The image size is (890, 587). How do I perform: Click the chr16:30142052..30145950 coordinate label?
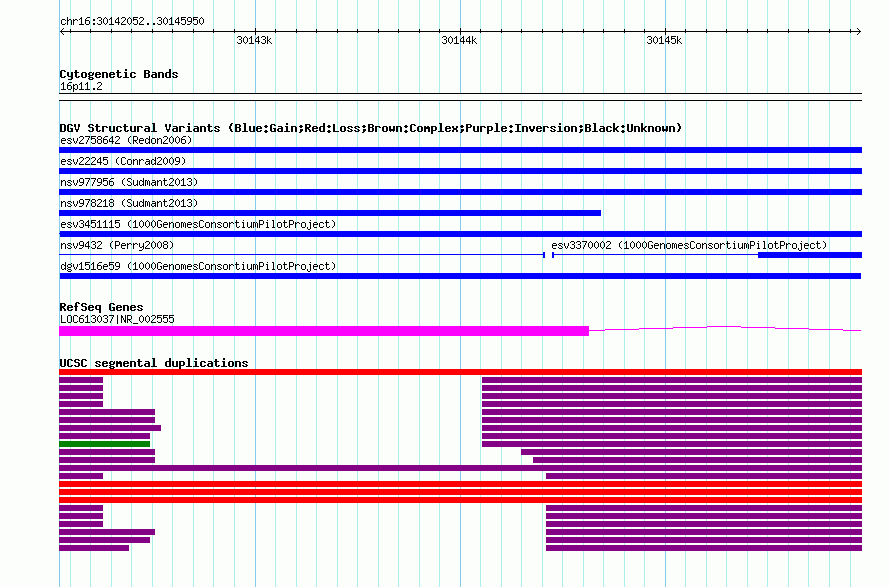[x=132, y=22]
